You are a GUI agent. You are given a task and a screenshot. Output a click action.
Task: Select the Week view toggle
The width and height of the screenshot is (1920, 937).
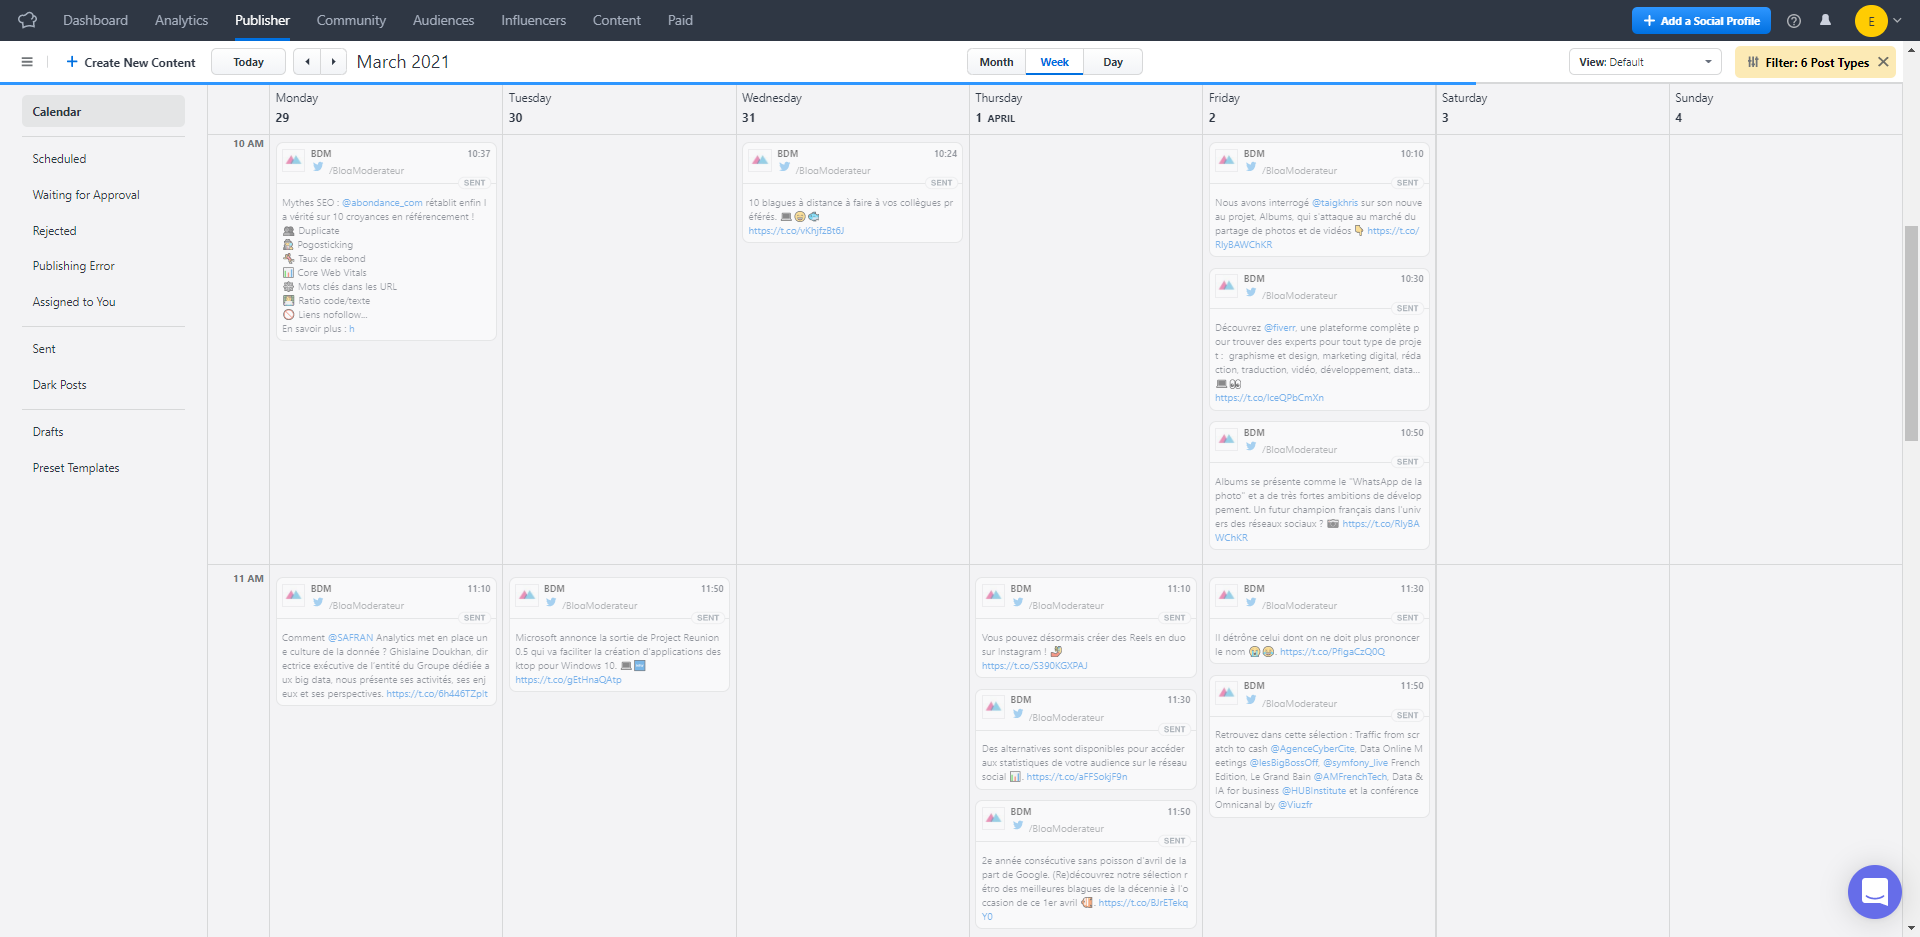1054,62
